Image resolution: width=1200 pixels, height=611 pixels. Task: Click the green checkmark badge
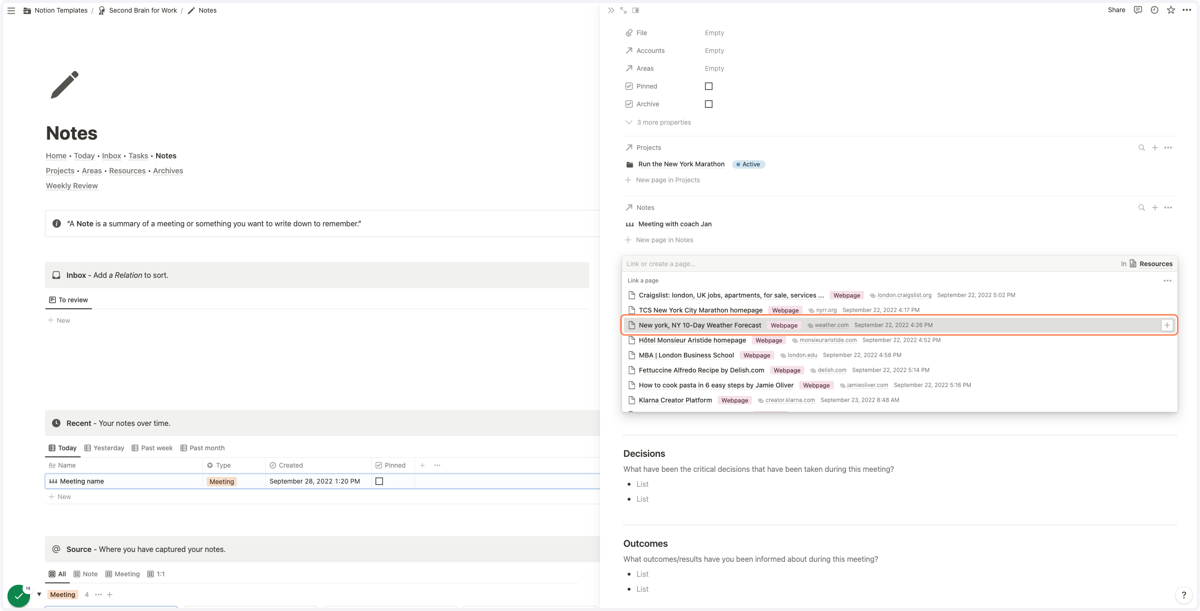[x=18, y=595]
